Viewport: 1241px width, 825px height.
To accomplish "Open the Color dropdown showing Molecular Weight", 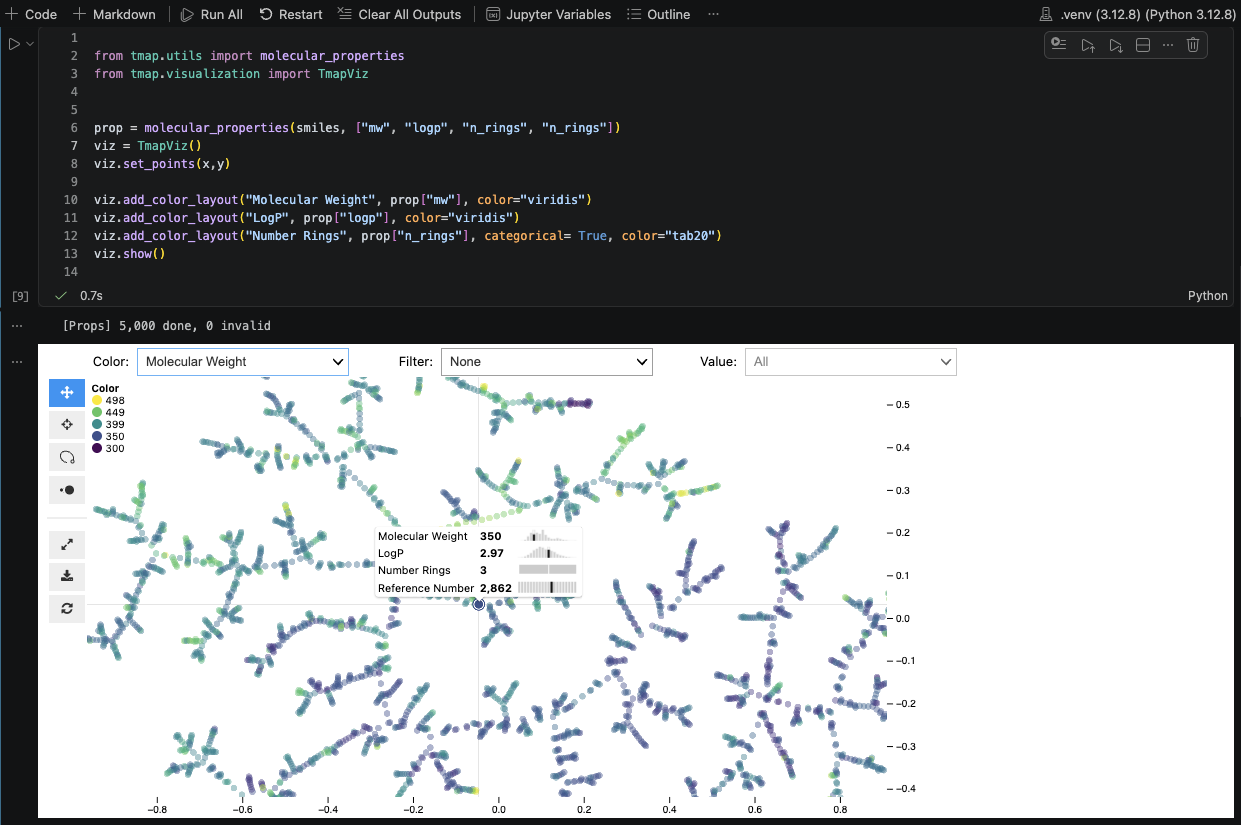I will [243, 362].
